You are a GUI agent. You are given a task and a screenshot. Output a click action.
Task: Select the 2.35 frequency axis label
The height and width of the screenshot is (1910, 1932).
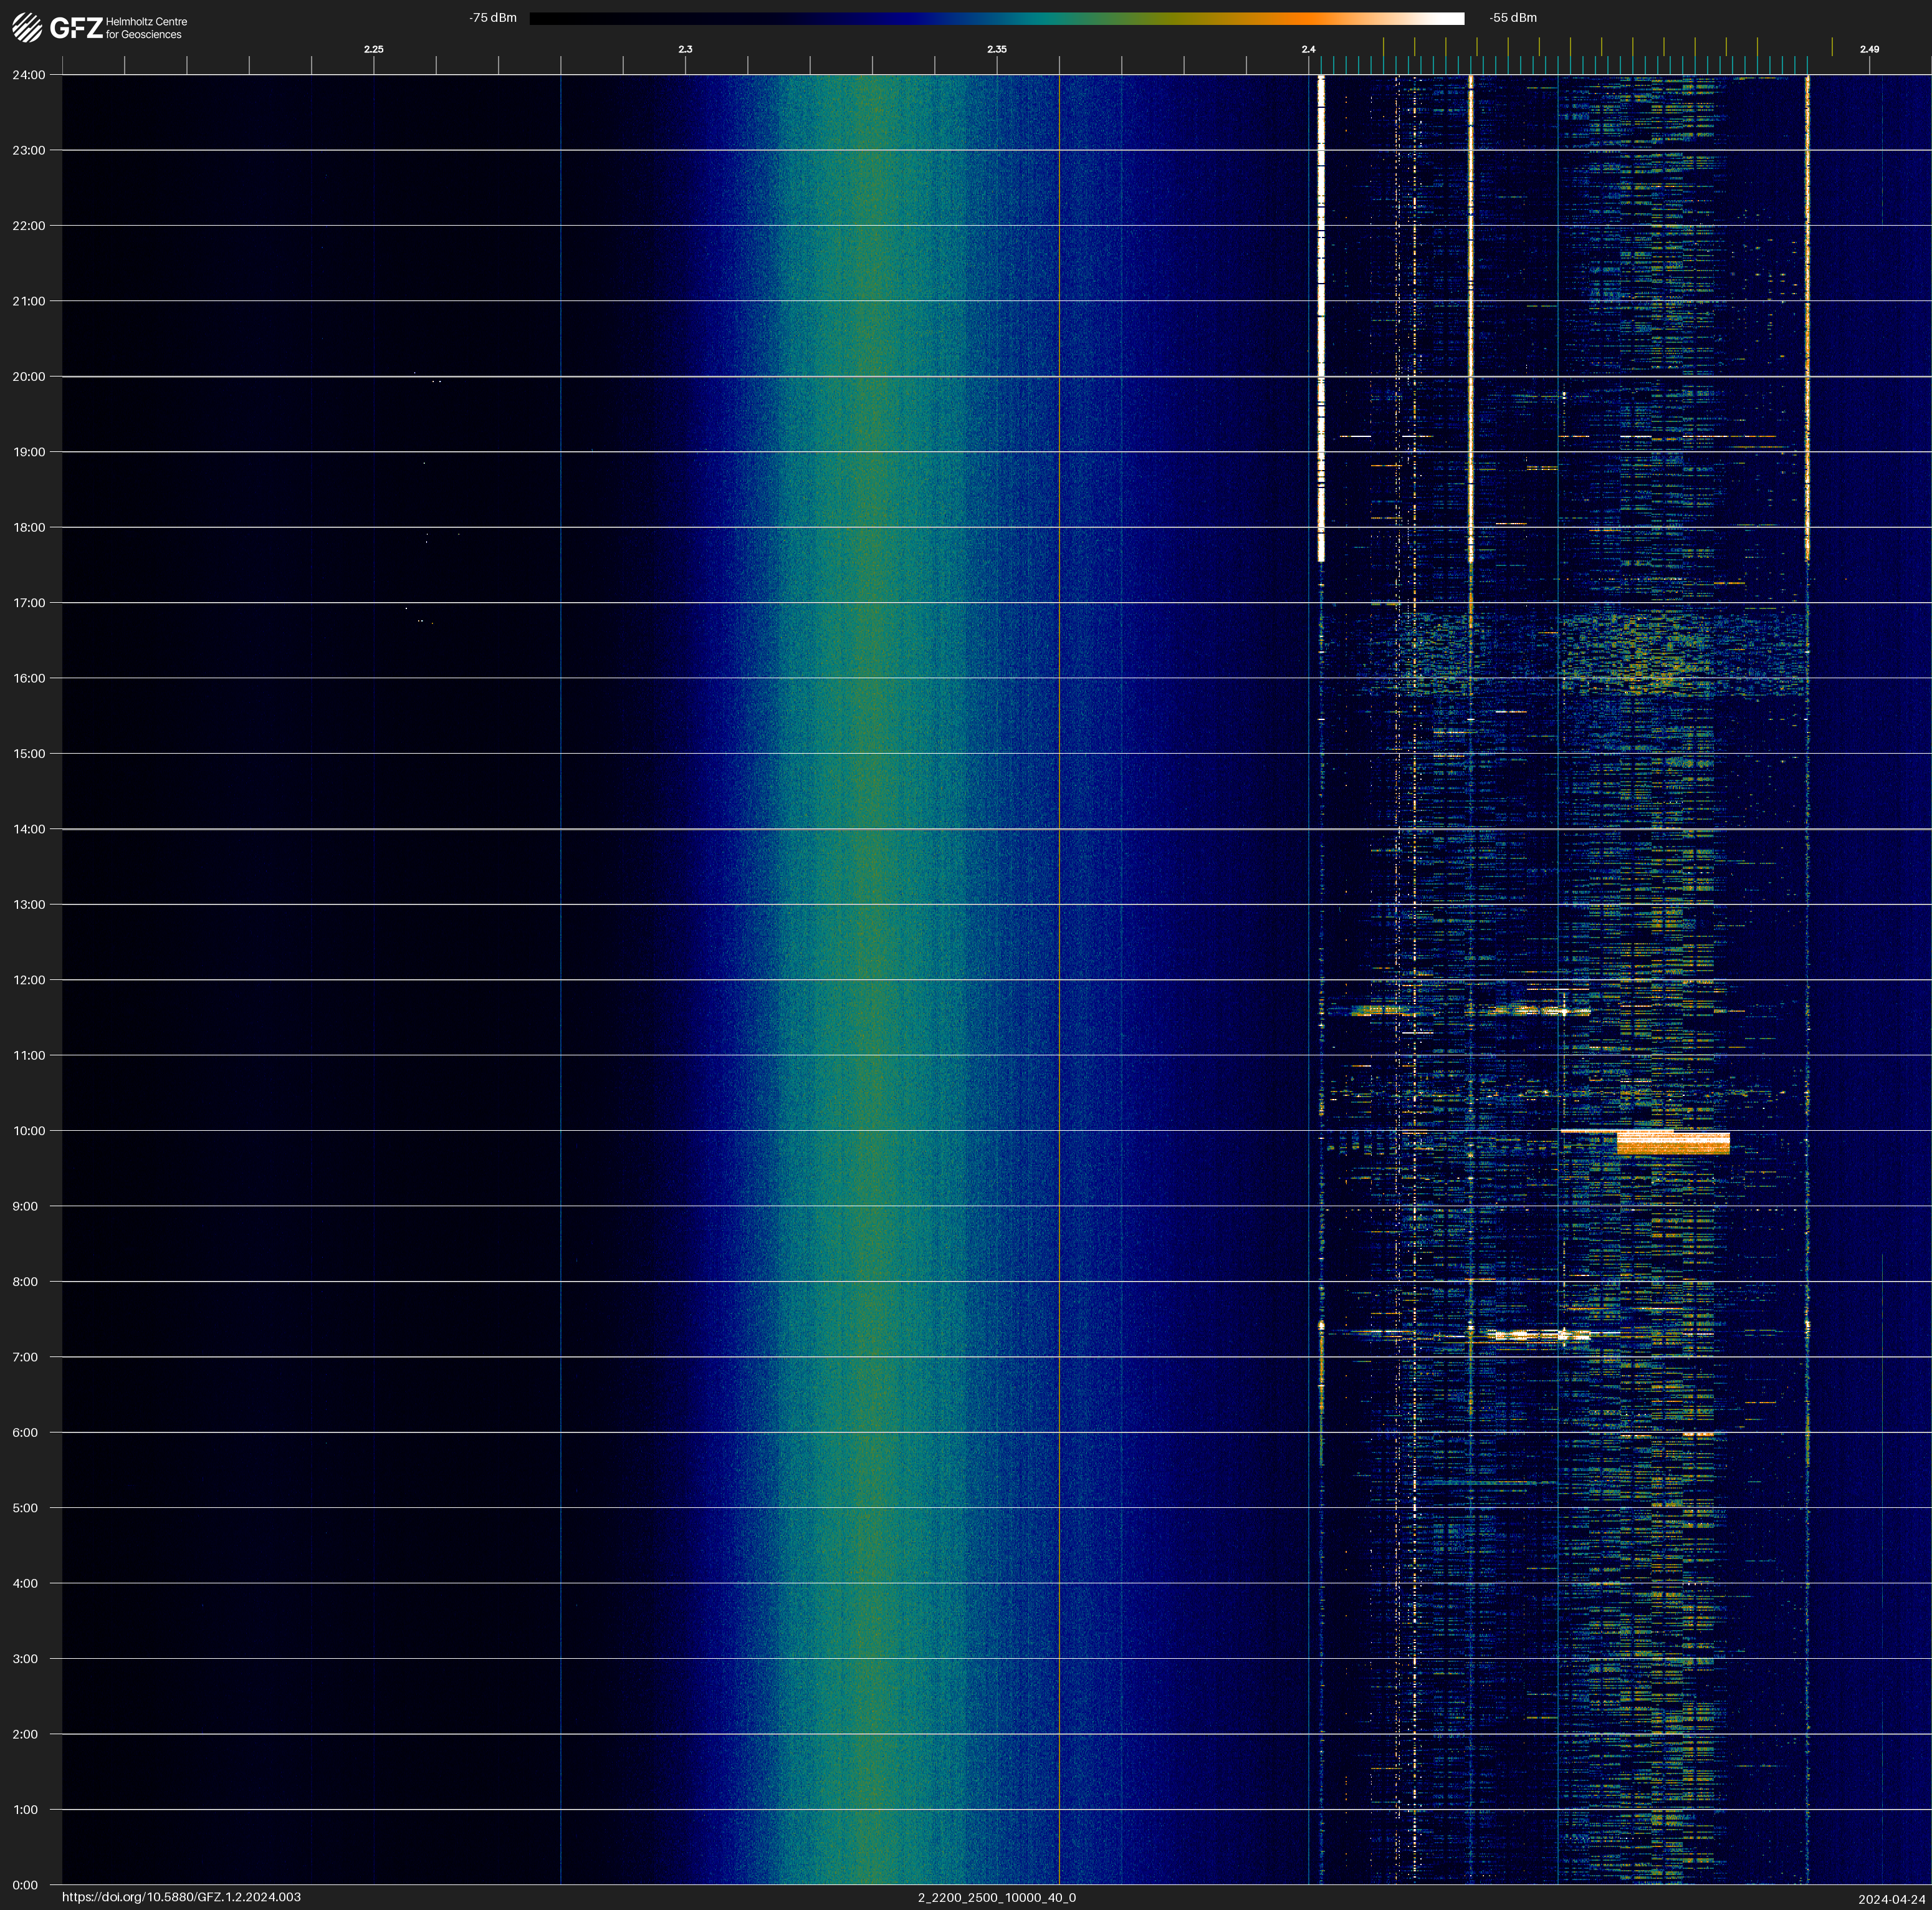click(x=996, y=49)
